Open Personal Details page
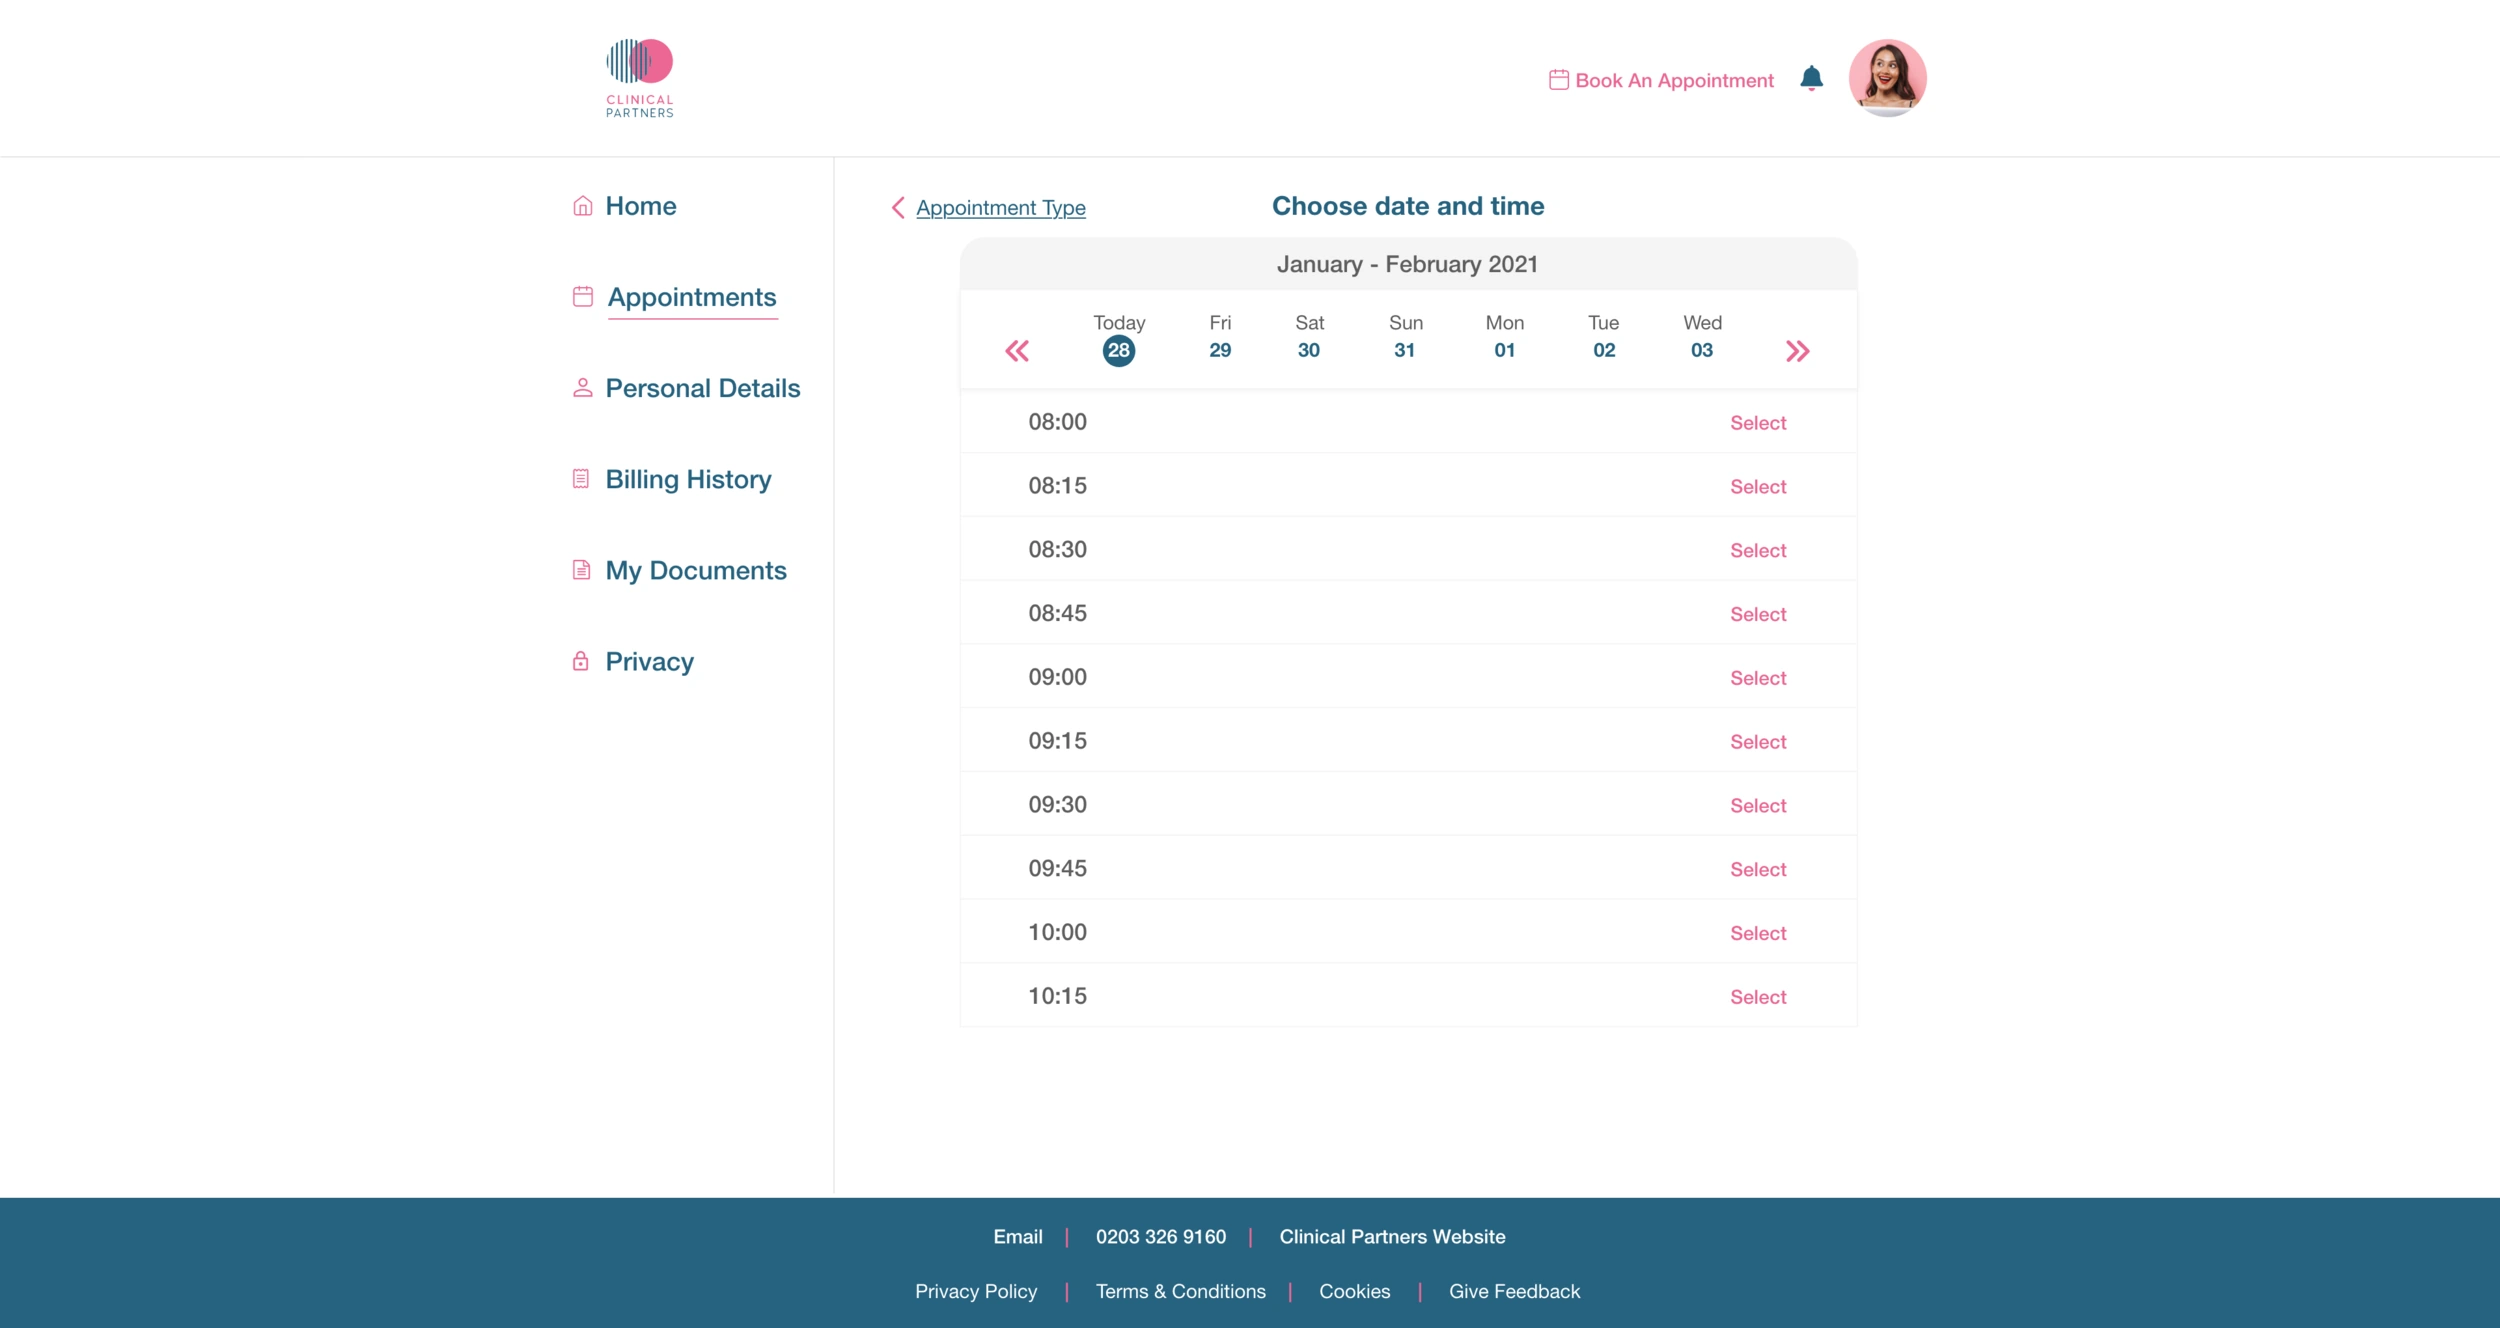Screen dimensions: 2500x1328 pyautogui.click(x=703, y=388)
